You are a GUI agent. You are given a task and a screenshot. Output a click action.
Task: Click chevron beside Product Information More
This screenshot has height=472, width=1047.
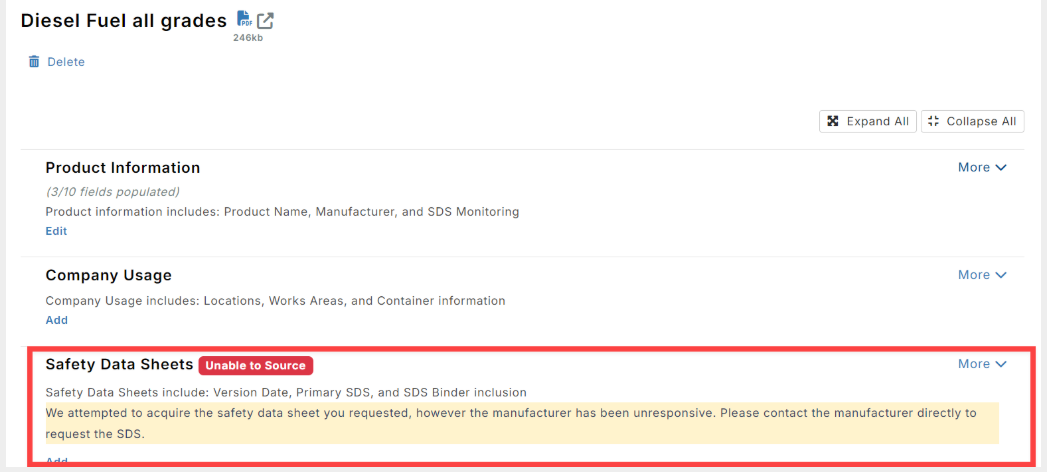coord(1001,168)
